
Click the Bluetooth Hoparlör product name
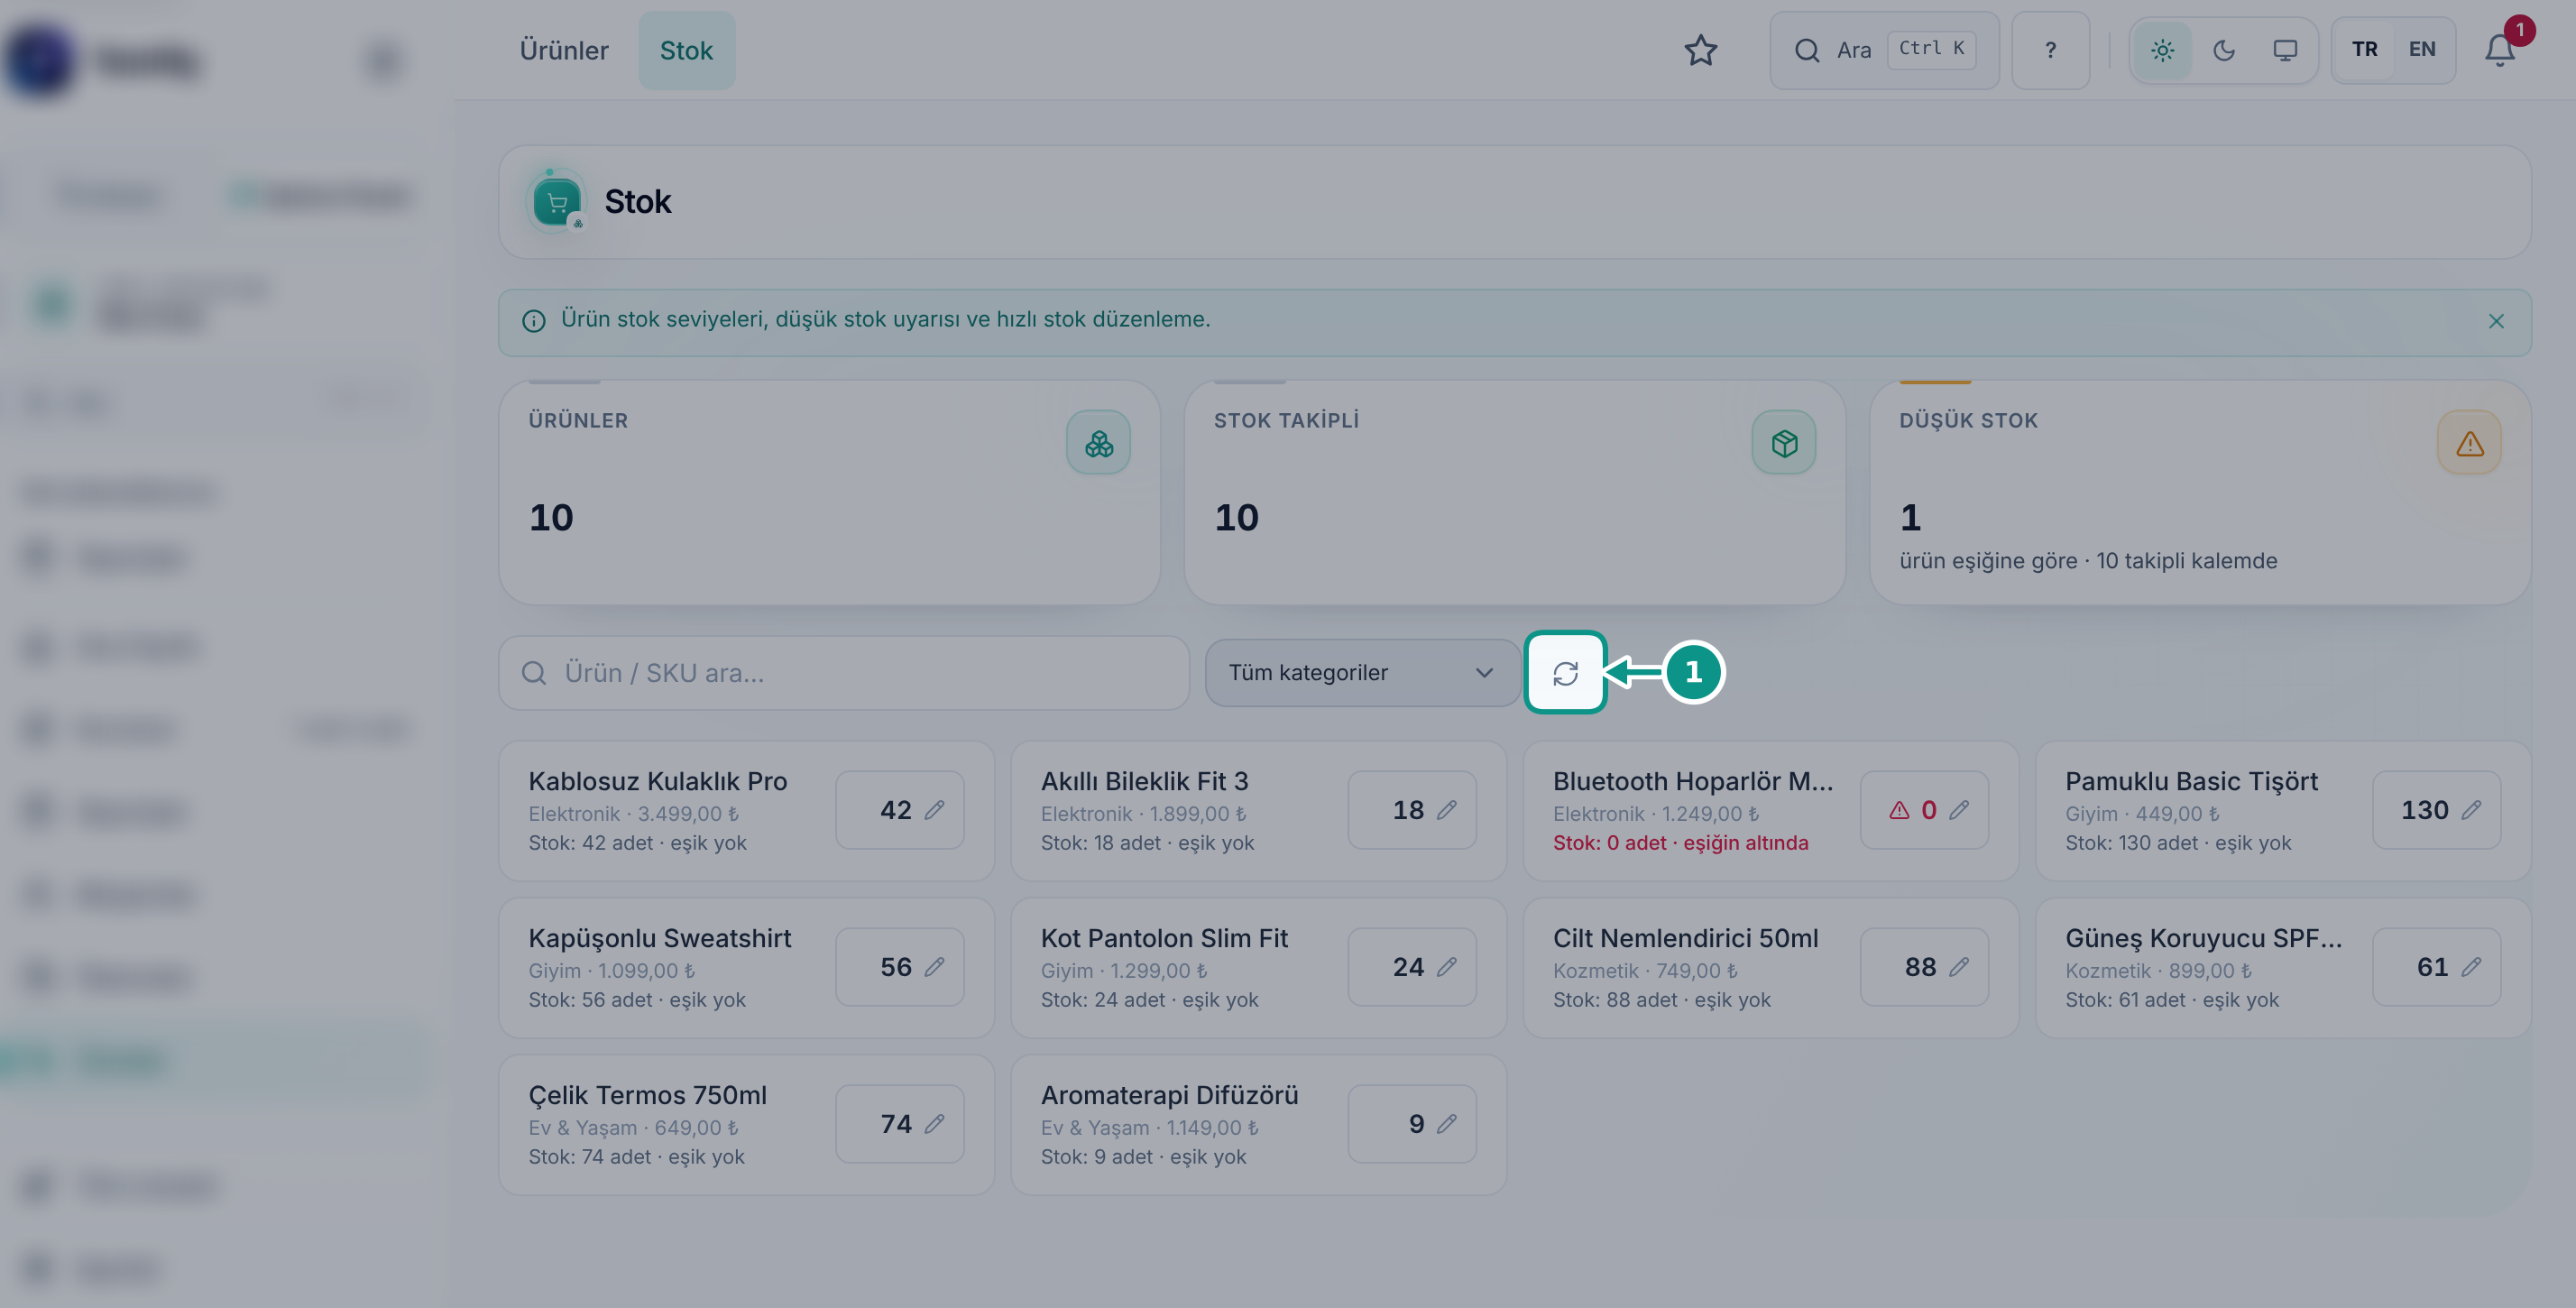1693,781
